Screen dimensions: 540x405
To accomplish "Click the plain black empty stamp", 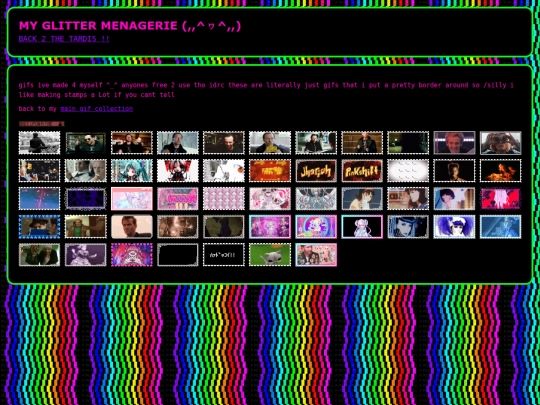I will click(178, 255).
